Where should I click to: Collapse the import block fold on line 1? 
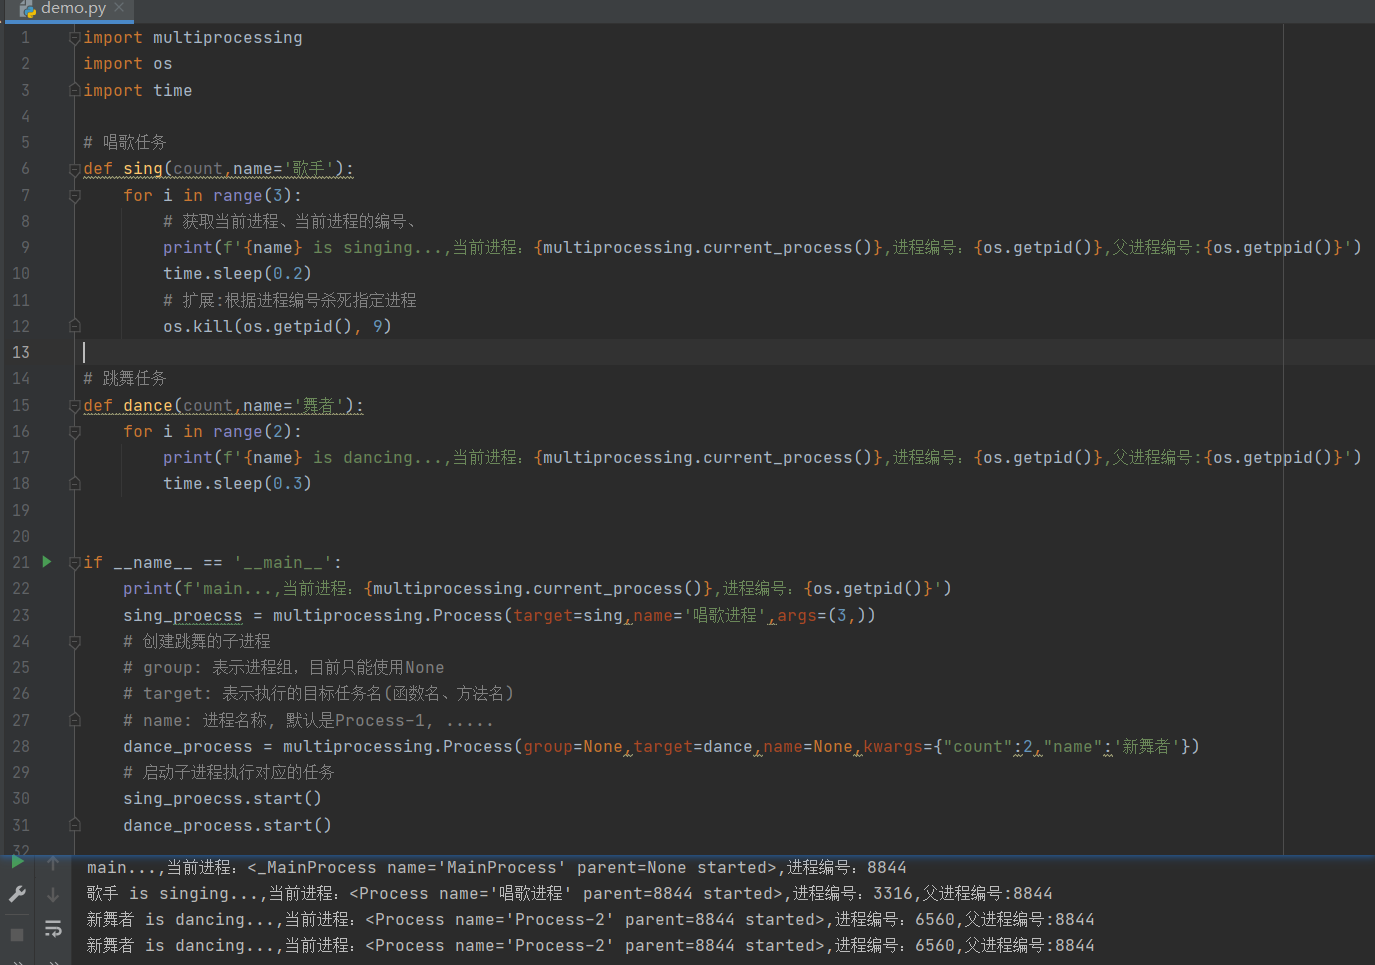click(74, 38)
